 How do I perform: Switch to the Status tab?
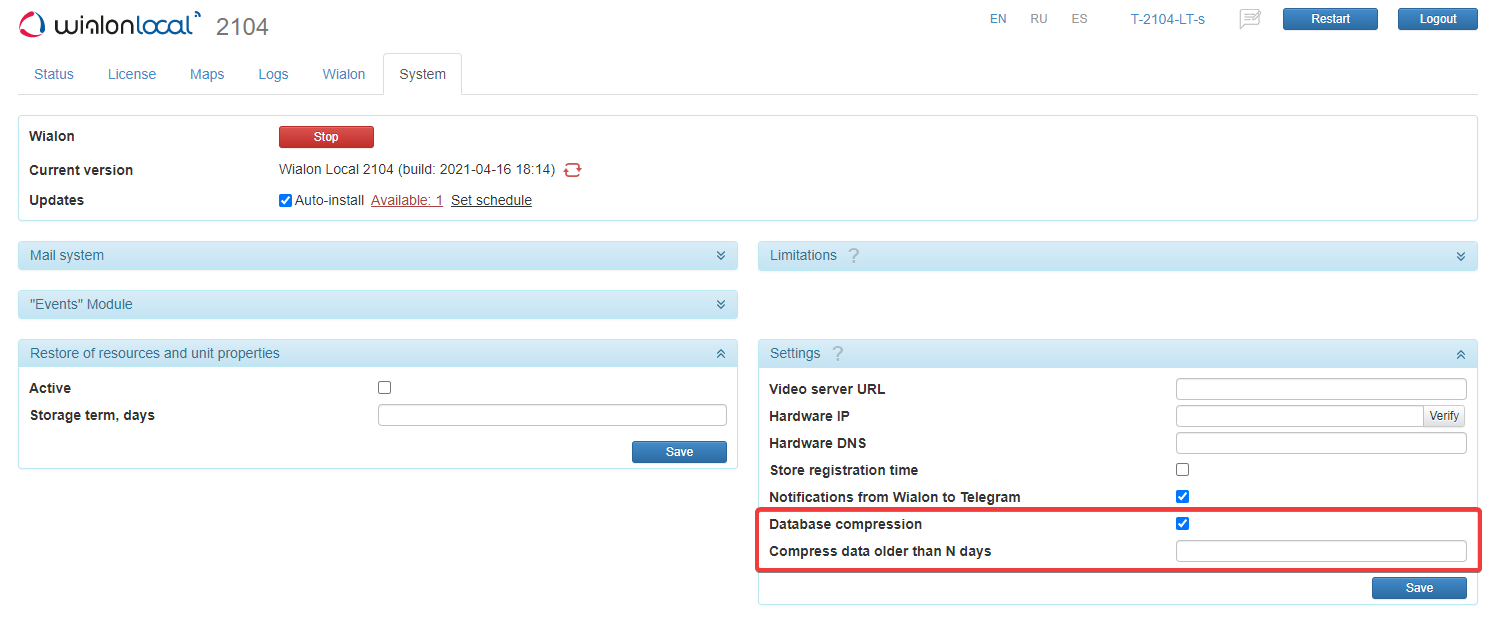54,74
